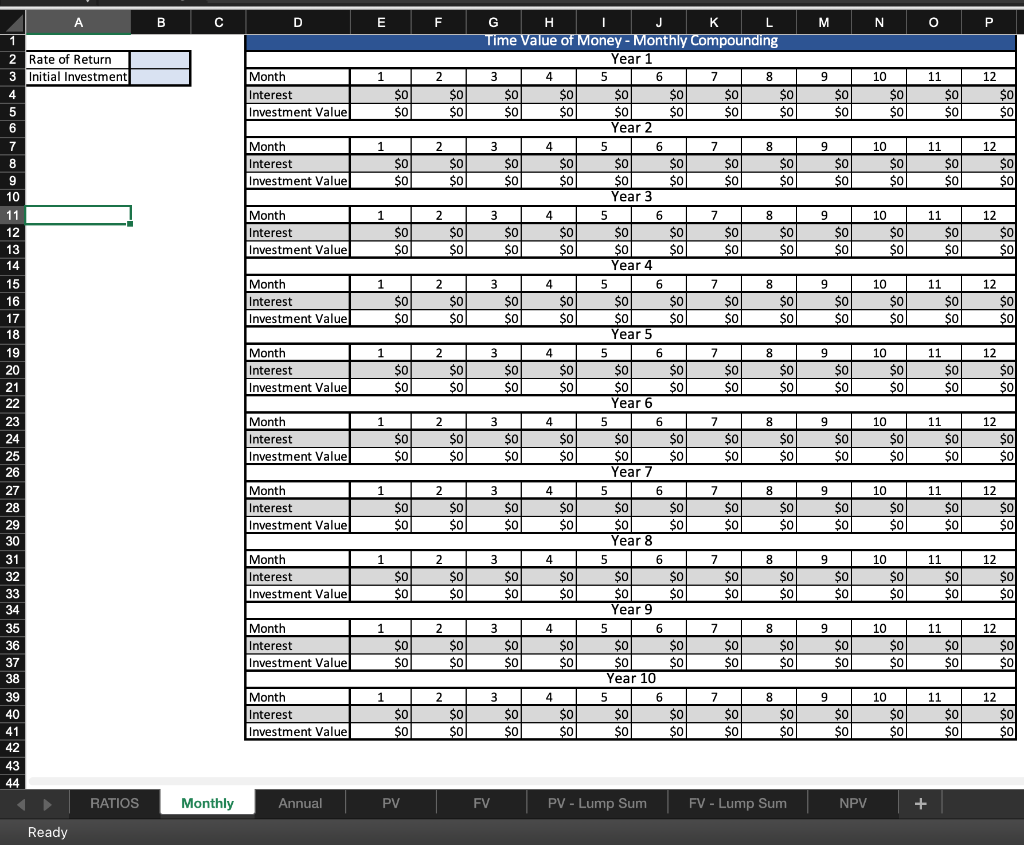Click the 'Month' label in row 3
The image size is (1024, 845).
pos(298,77)
